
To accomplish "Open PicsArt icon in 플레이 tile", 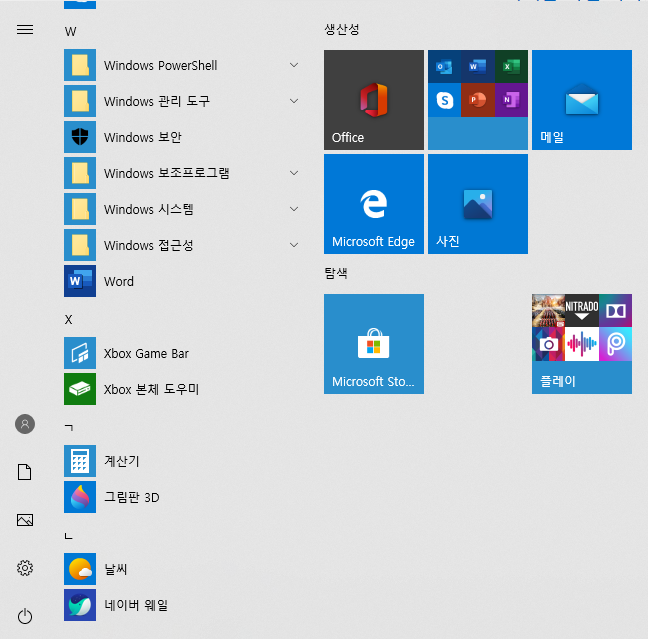I will (615, 344).
